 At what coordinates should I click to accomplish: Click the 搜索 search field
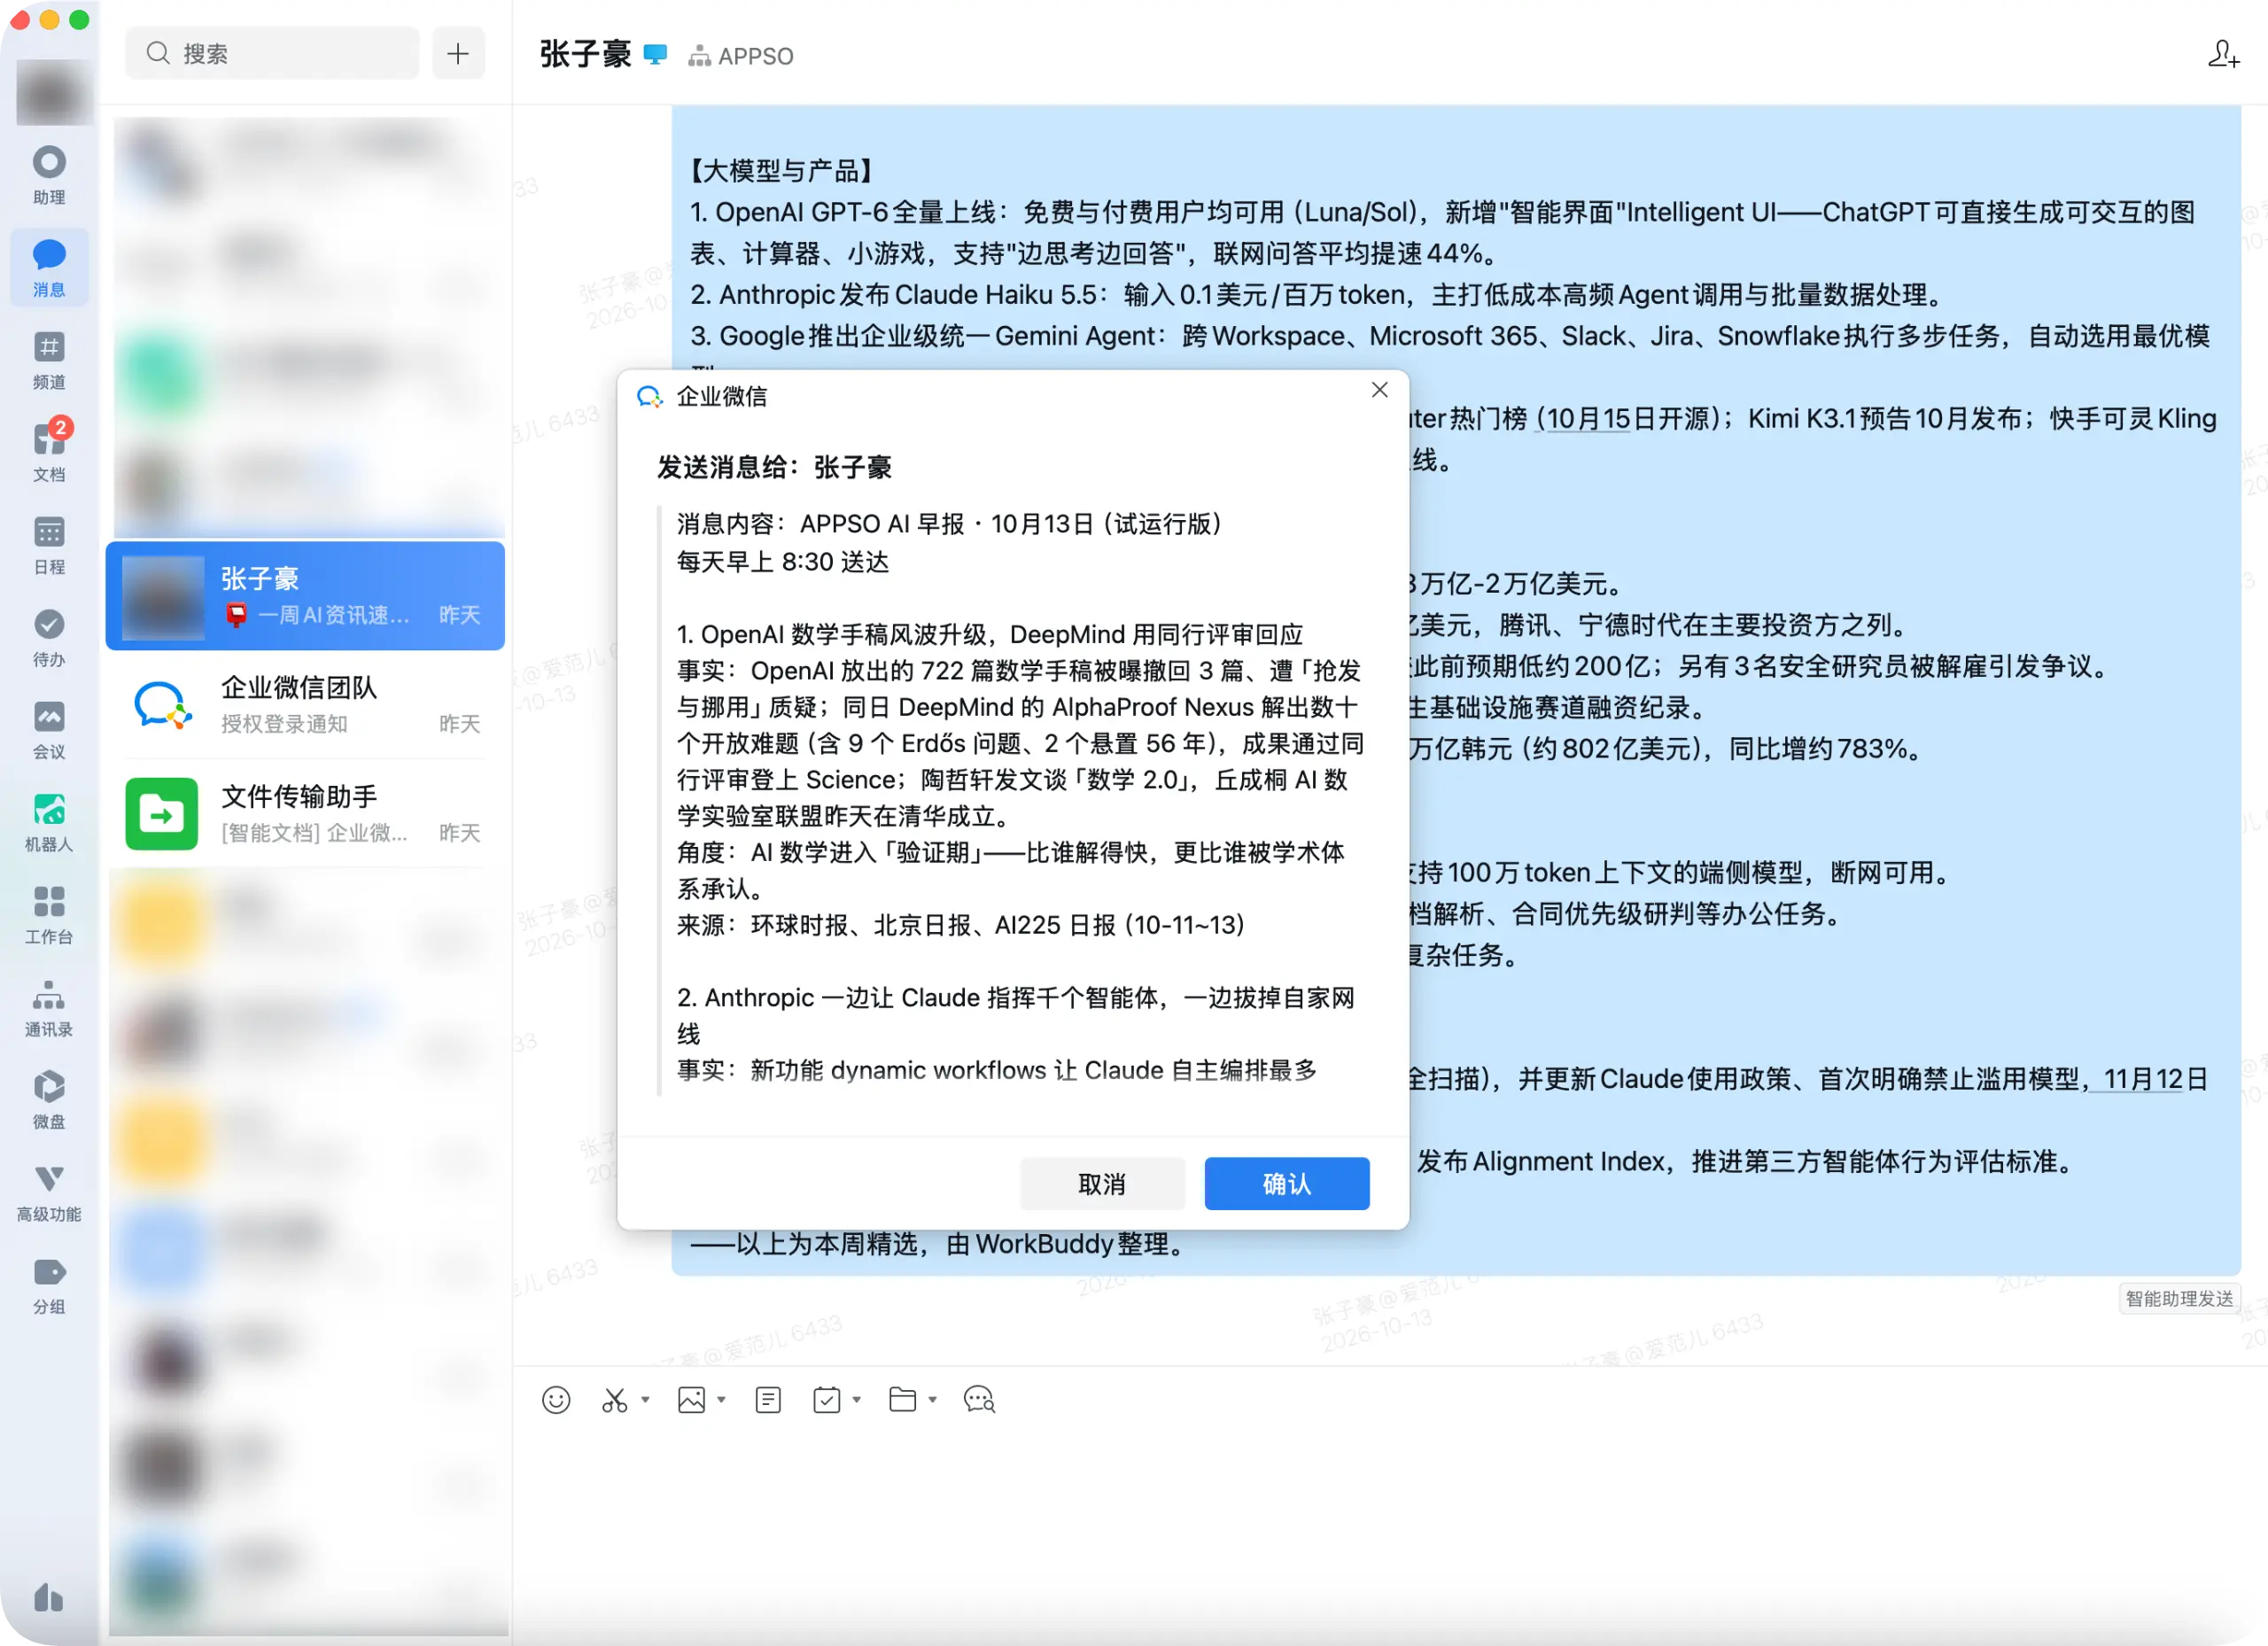pyautogui.click(x=272, y=53)
